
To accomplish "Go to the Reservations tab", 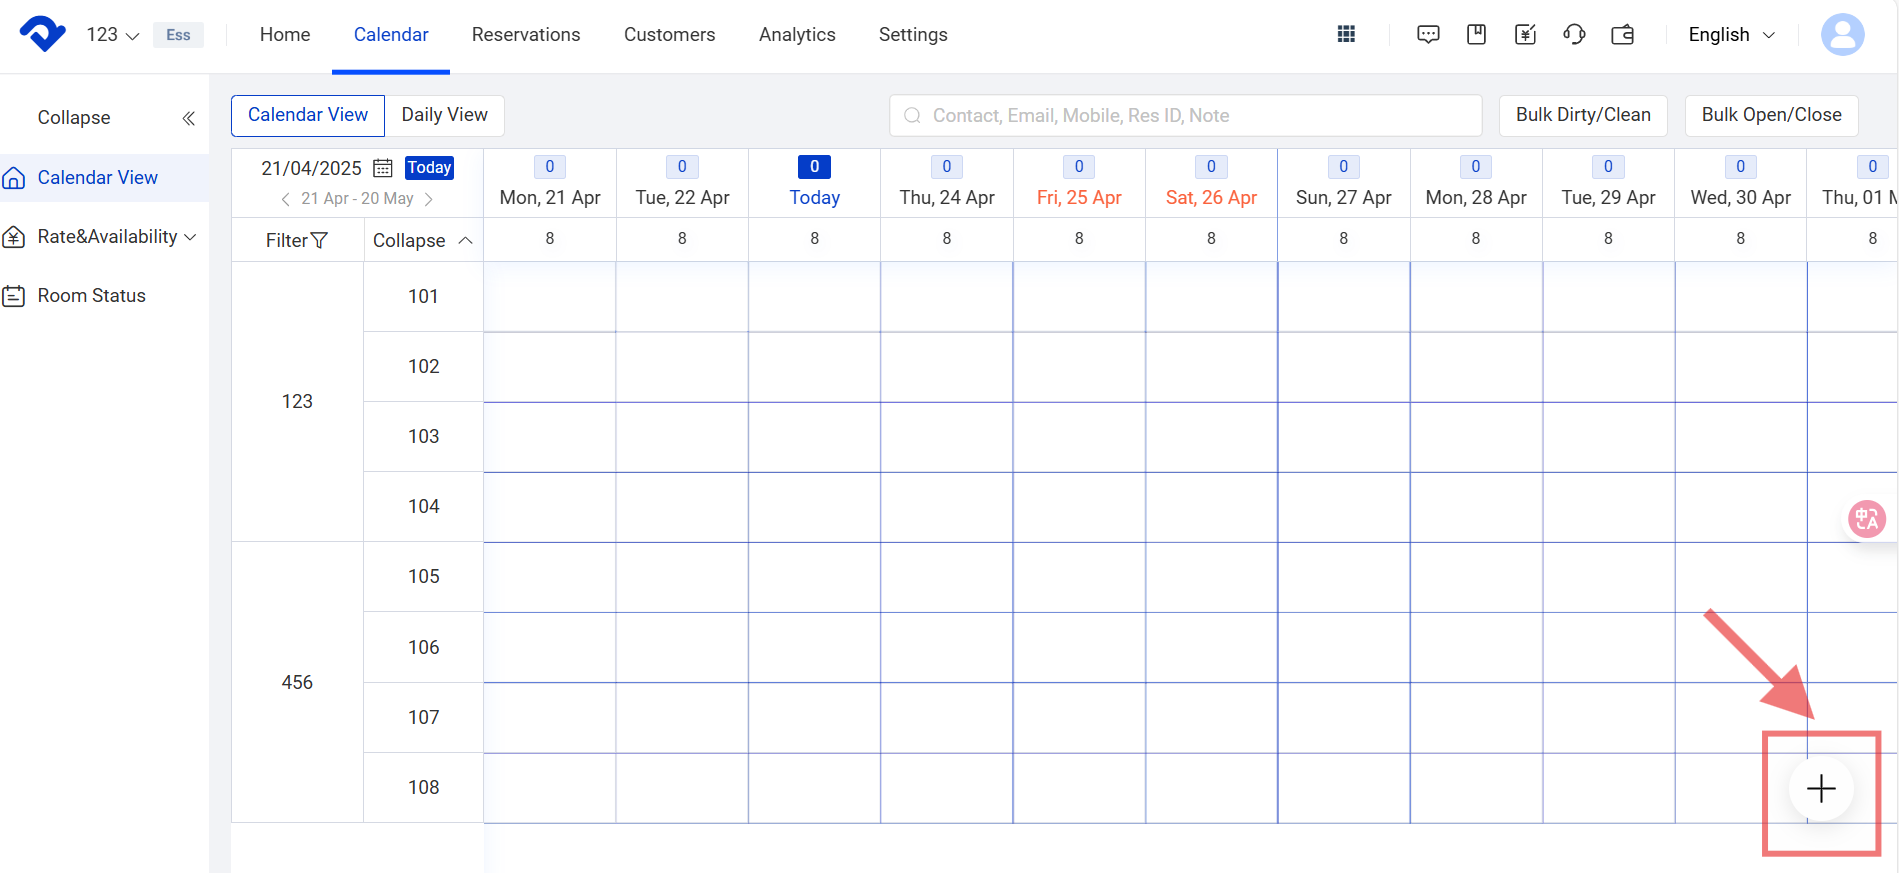I will [526, 35].
